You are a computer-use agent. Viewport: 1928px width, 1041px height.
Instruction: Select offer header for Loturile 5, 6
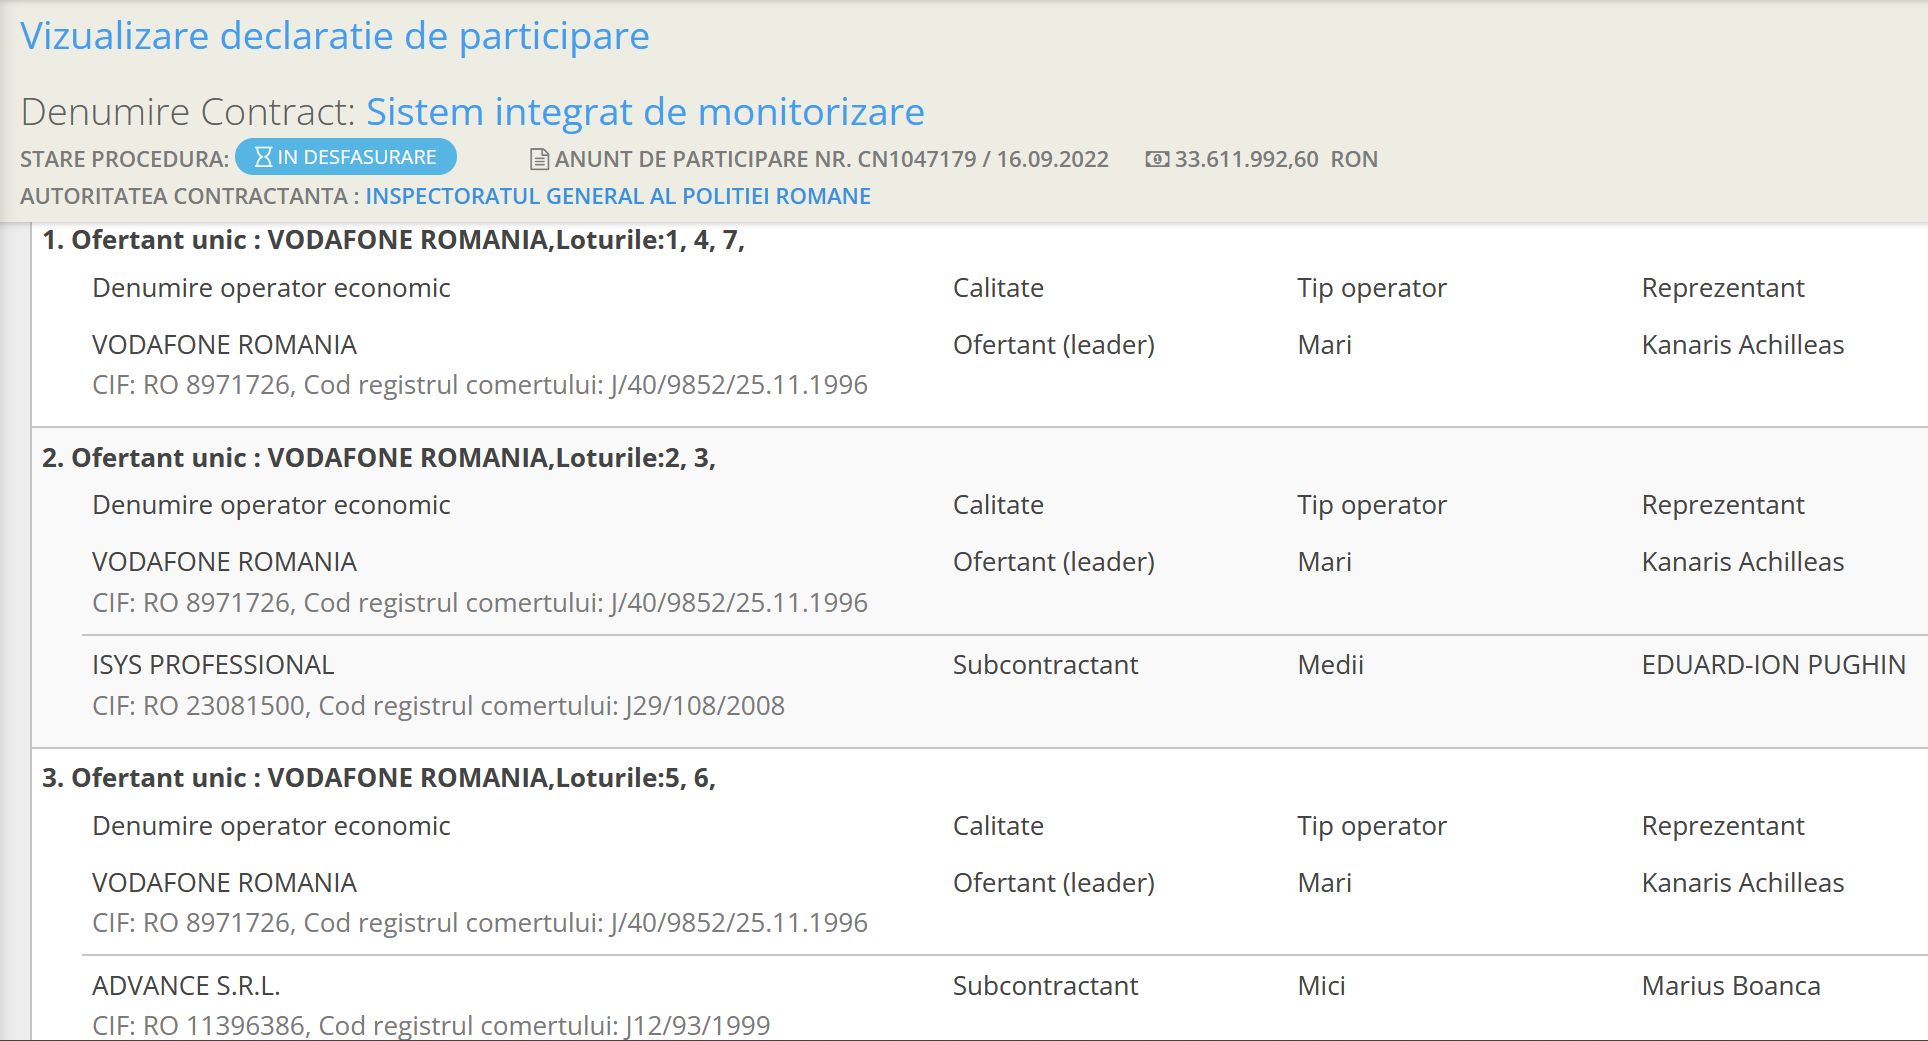coord(379,778)
